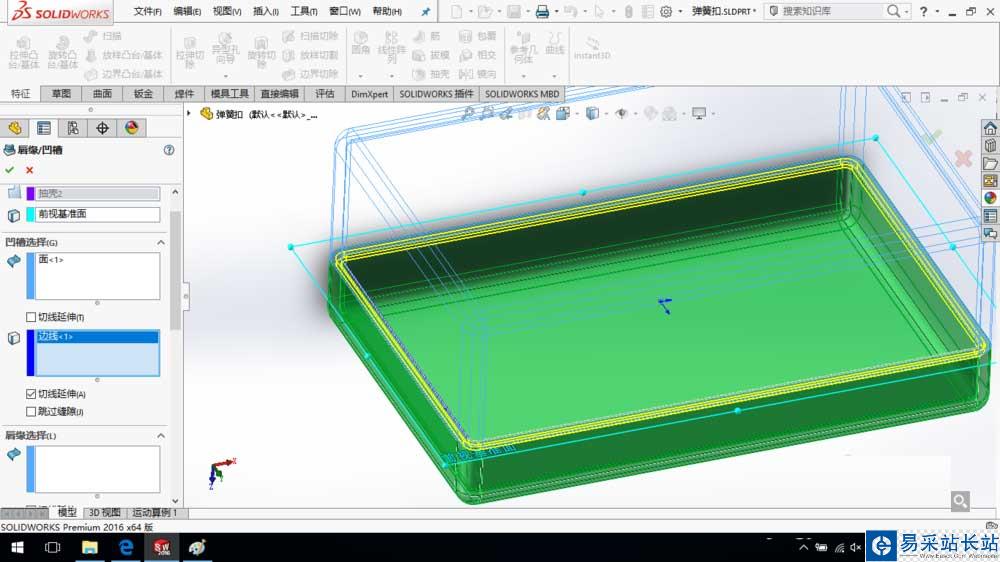Open the PropertyManager help question mark
This screenshot has width=1000, height=562.
(169, 150)
